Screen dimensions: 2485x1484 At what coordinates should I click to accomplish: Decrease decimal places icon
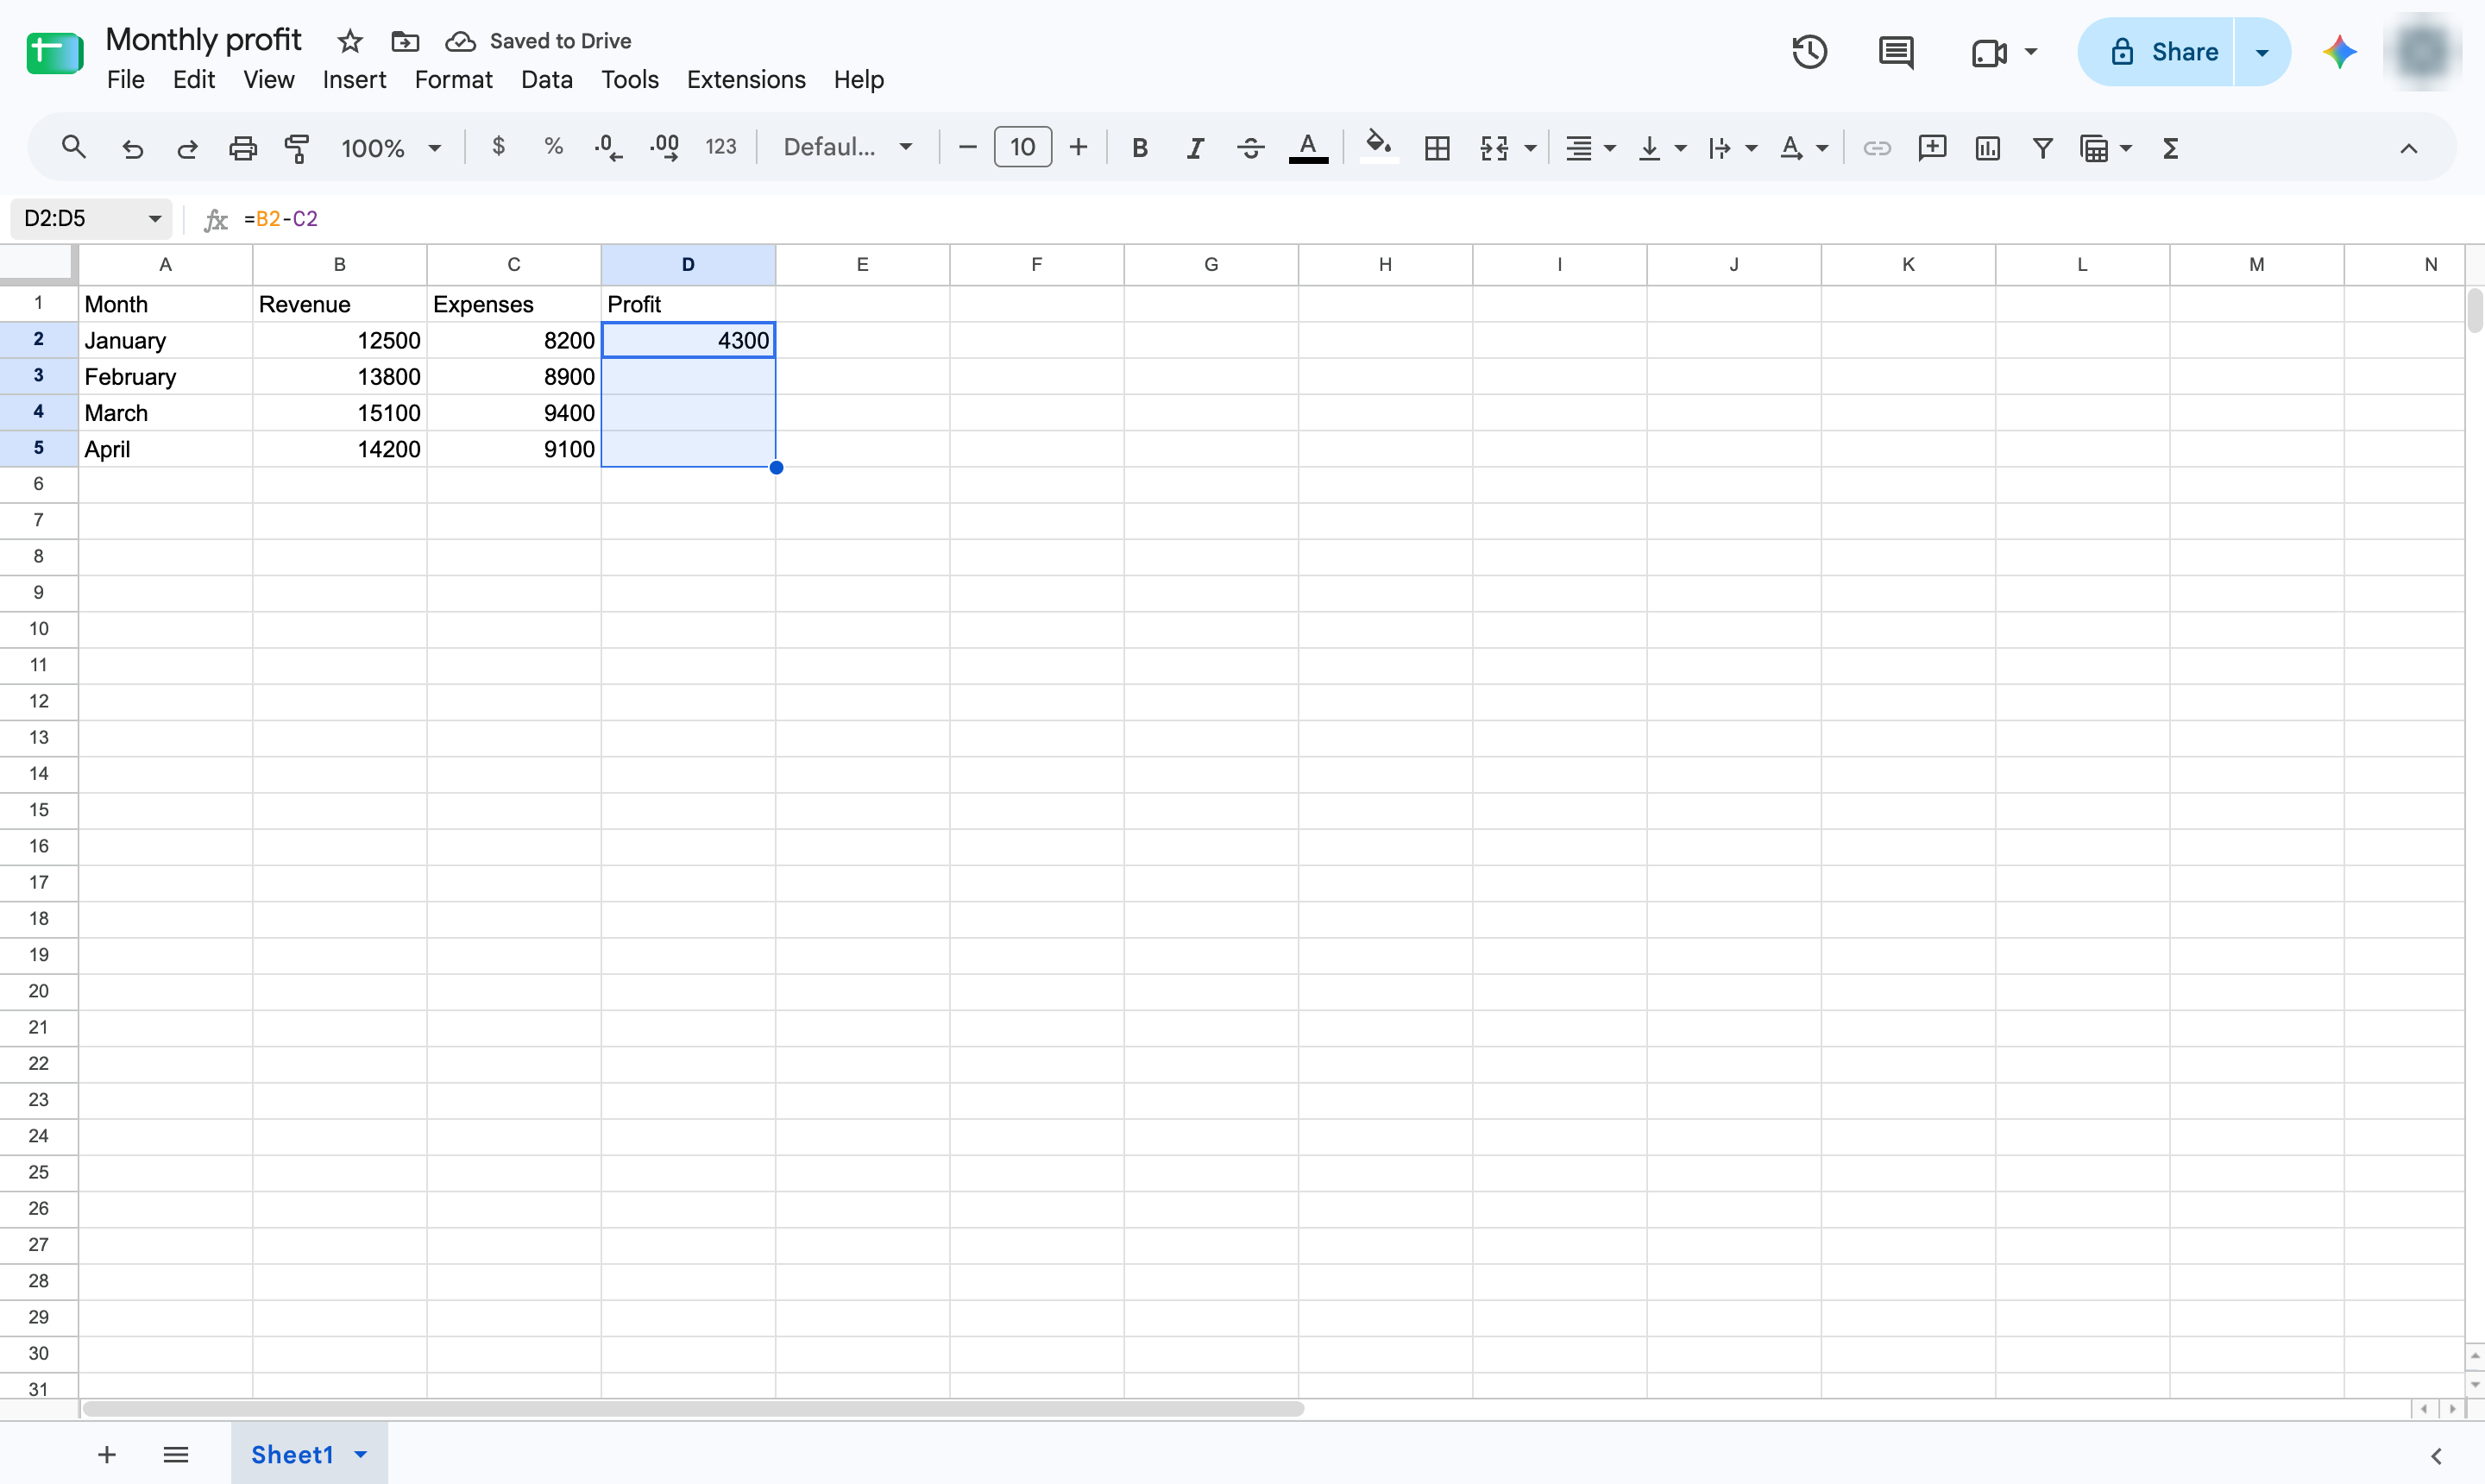[608, 148]
